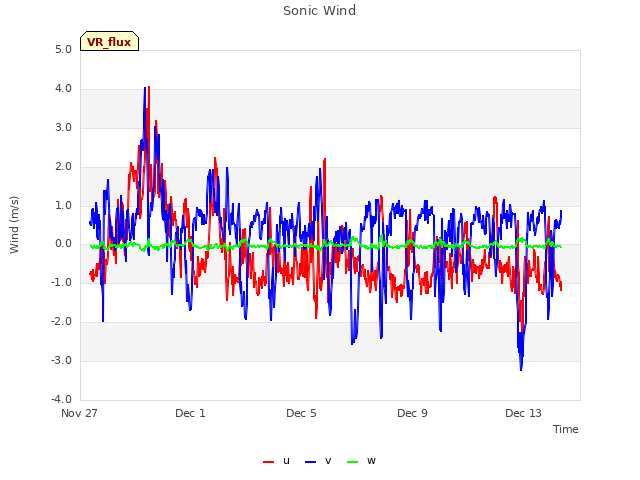Click the 3.0 y-axis value
Screen dimensions: 640x480
[63, 127]
